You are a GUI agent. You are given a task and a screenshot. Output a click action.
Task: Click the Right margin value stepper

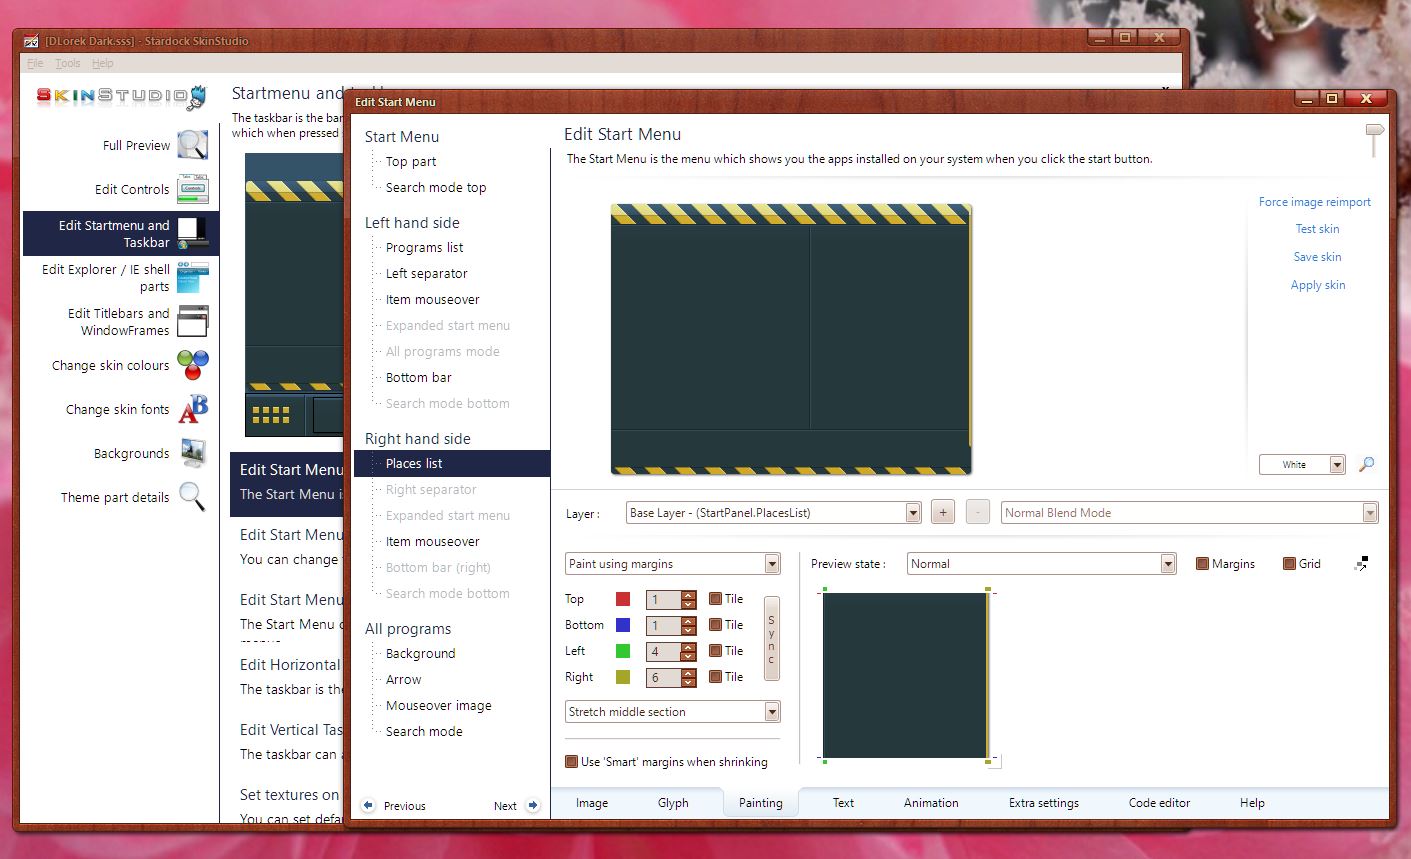[688, 678]
